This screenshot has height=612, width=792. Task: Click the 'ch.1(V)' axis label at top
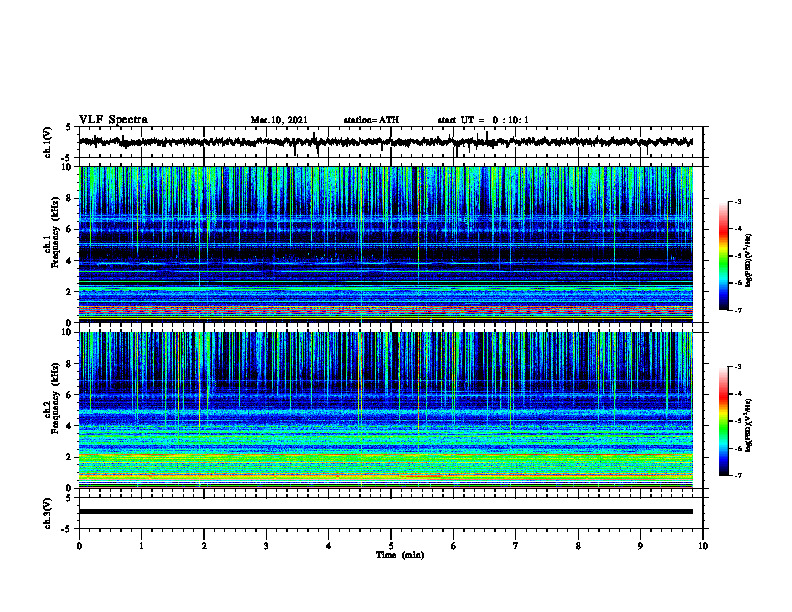(x=48, y=142)
